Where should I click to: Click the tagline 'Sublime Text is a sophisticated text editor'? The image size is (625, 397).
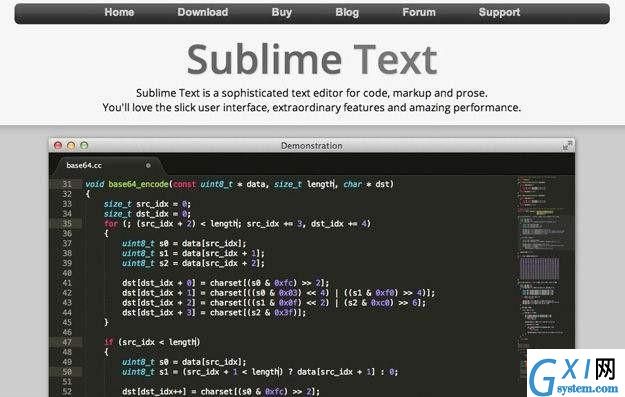[312, 93]
